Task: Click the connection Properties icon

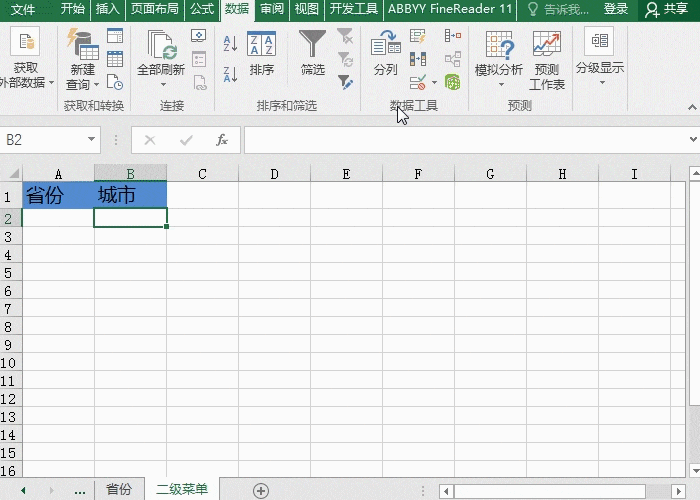Action: (x=199, y=59)
